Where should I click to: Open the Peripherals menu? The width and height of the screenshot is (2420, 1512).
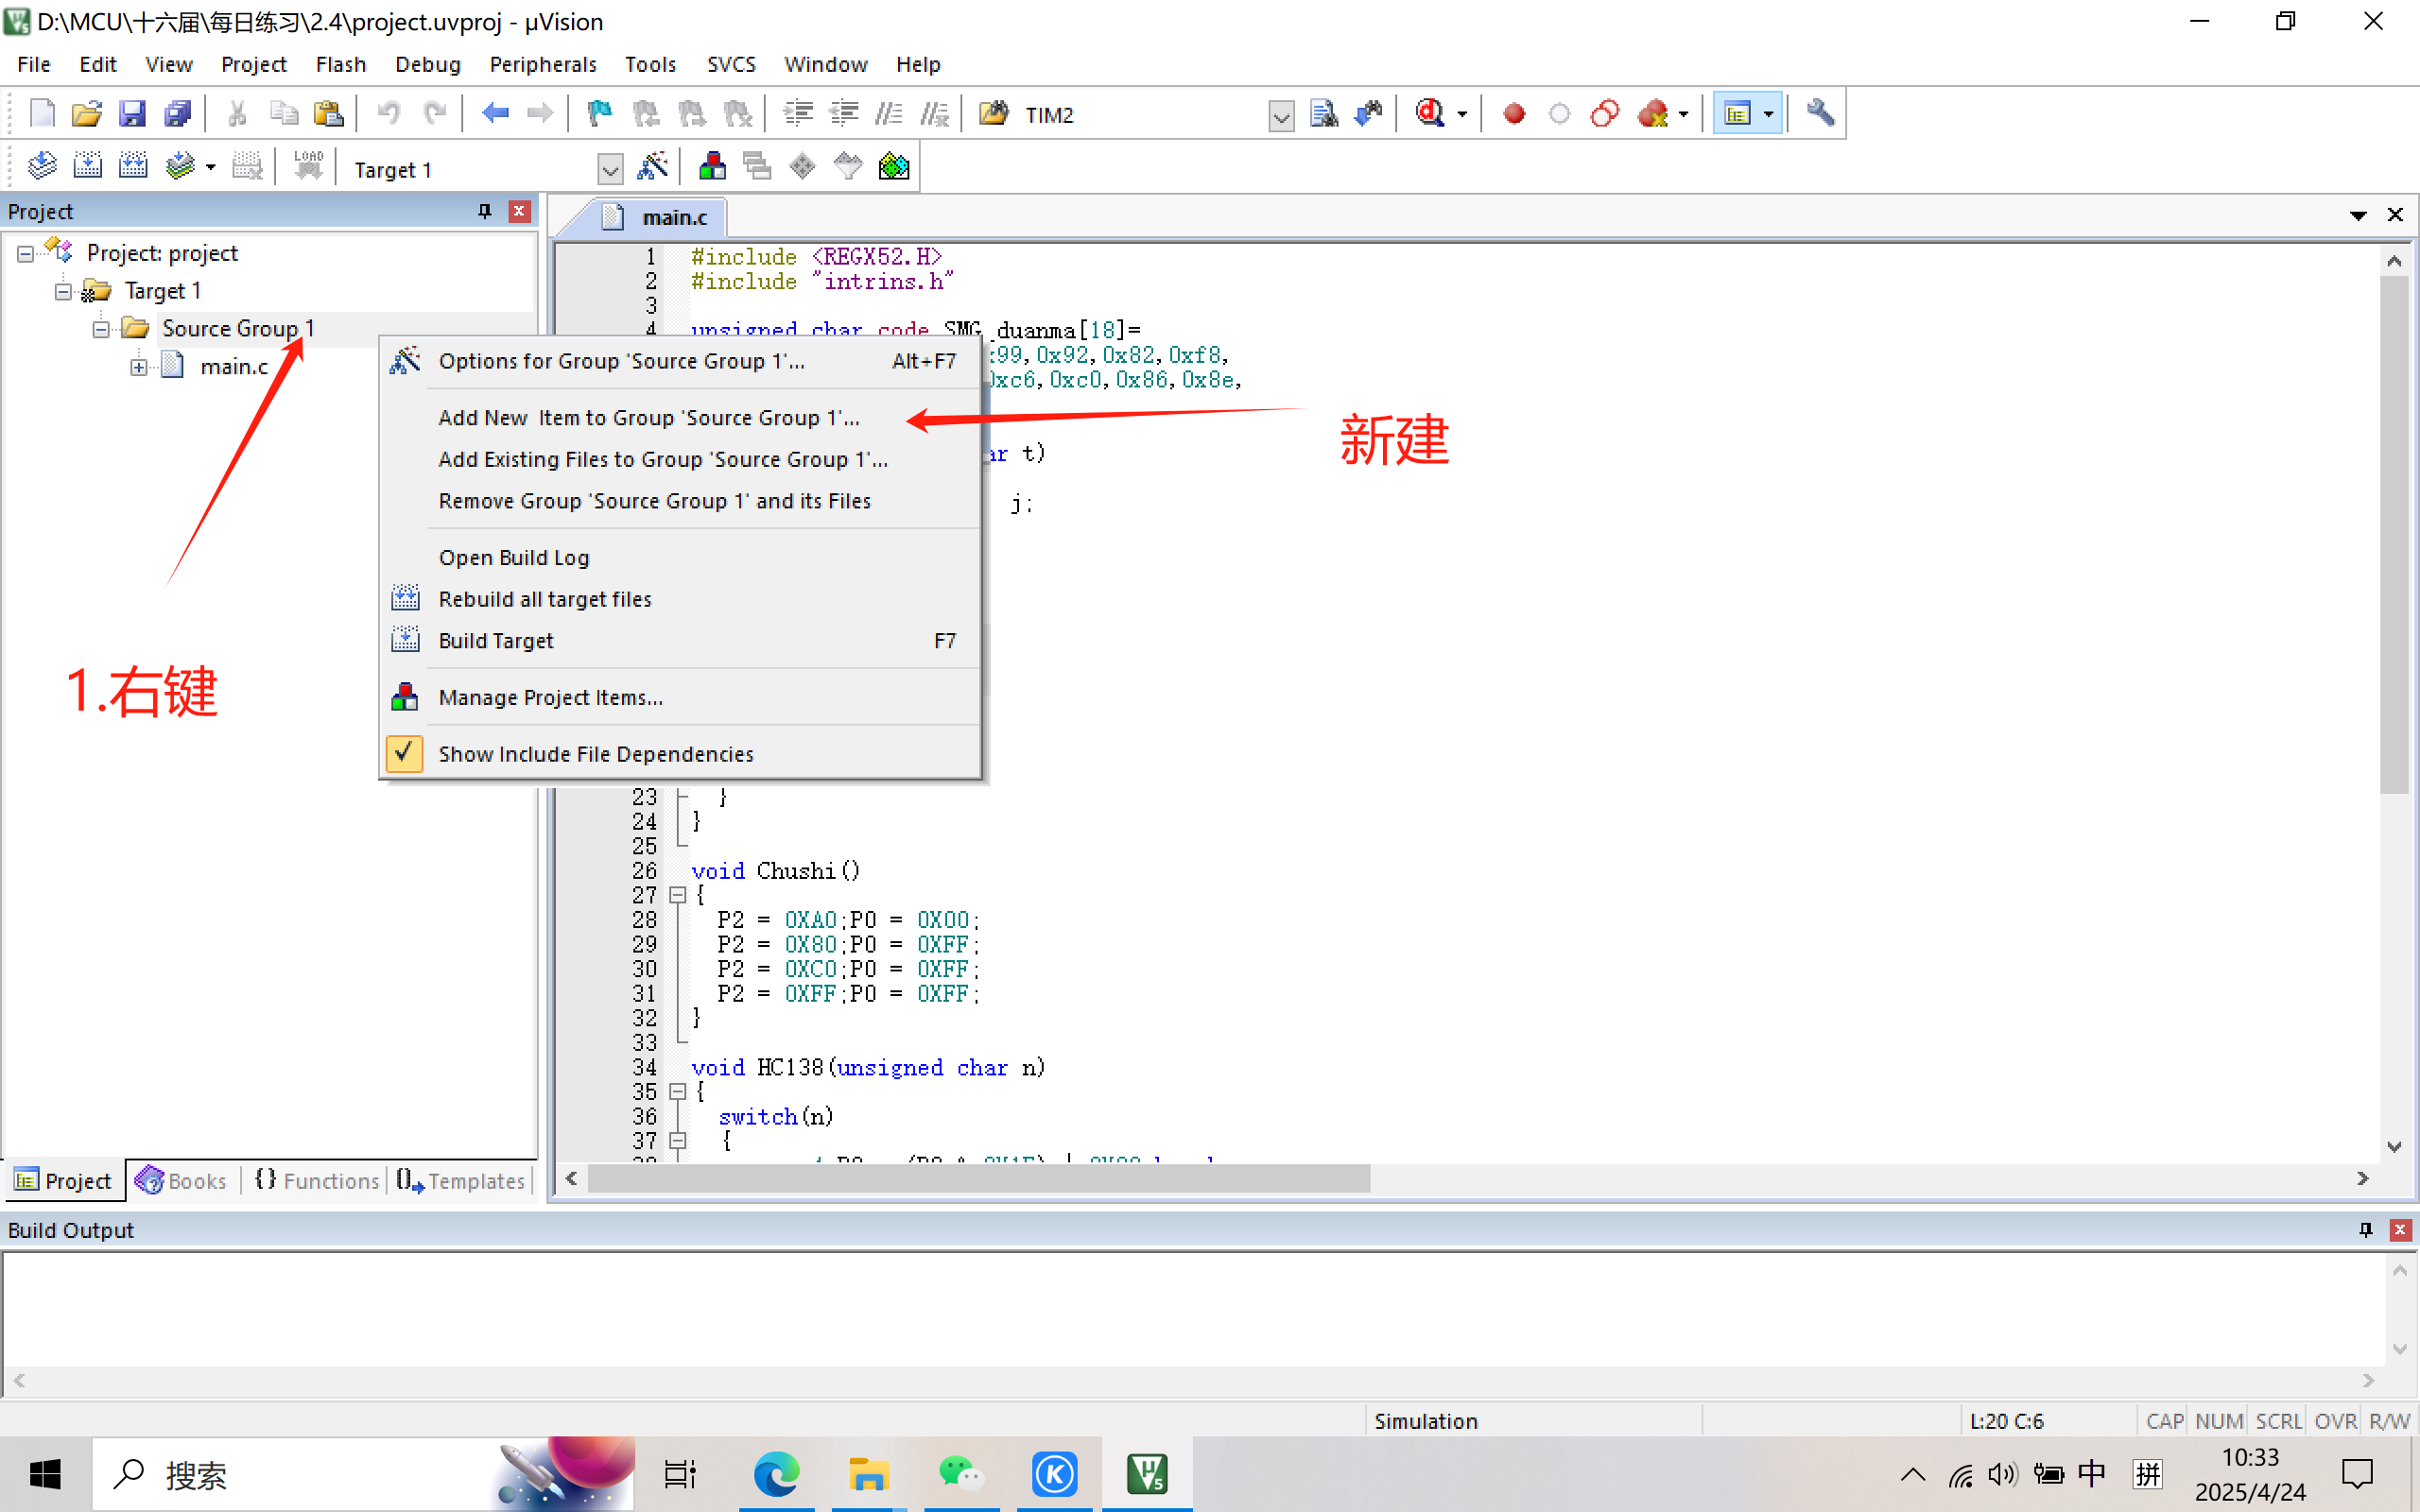click(542, 64)
